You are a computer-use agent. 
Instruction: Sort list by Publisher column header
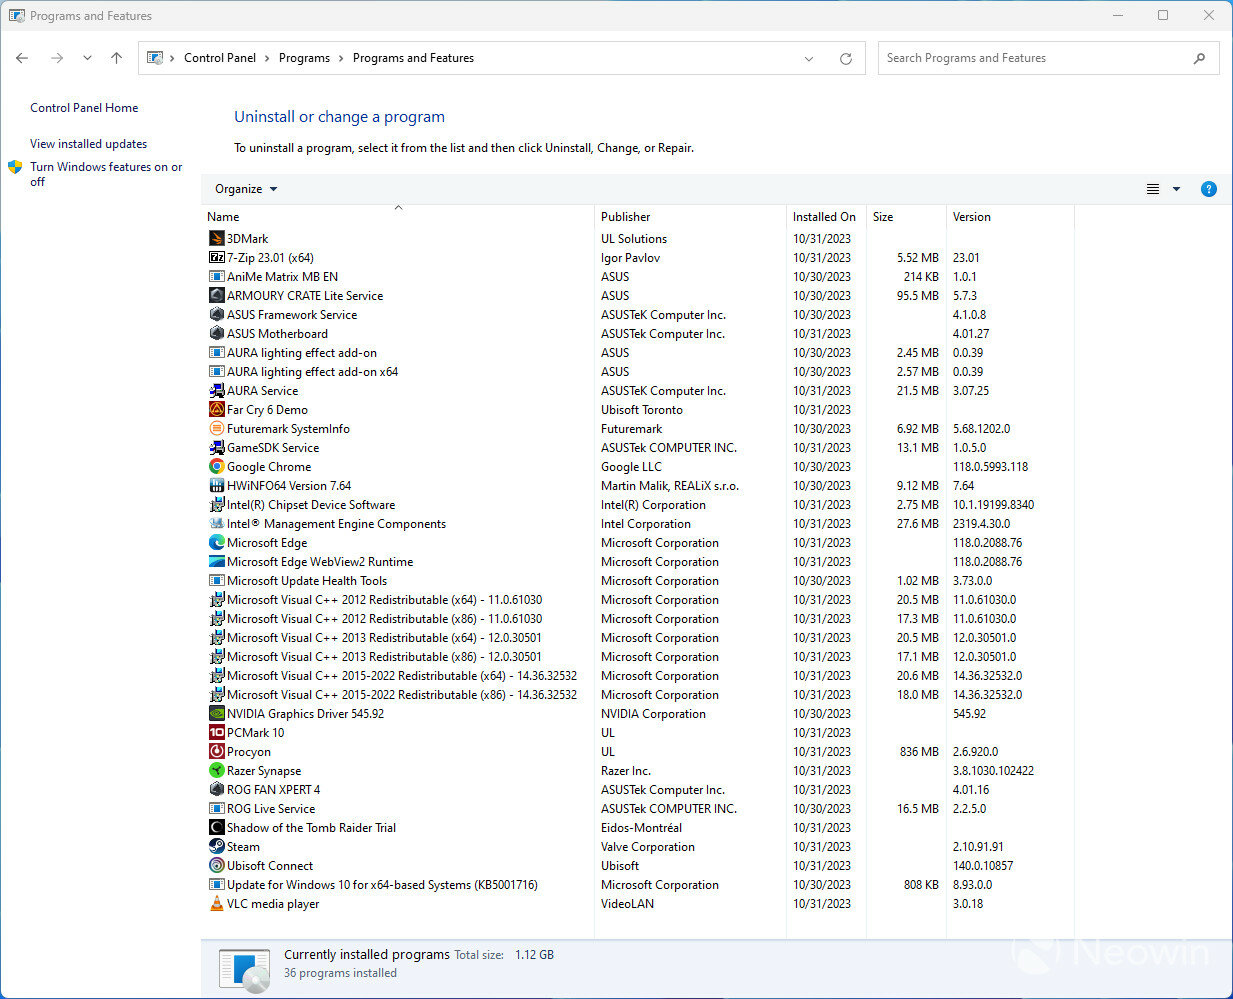pos(690,216)
